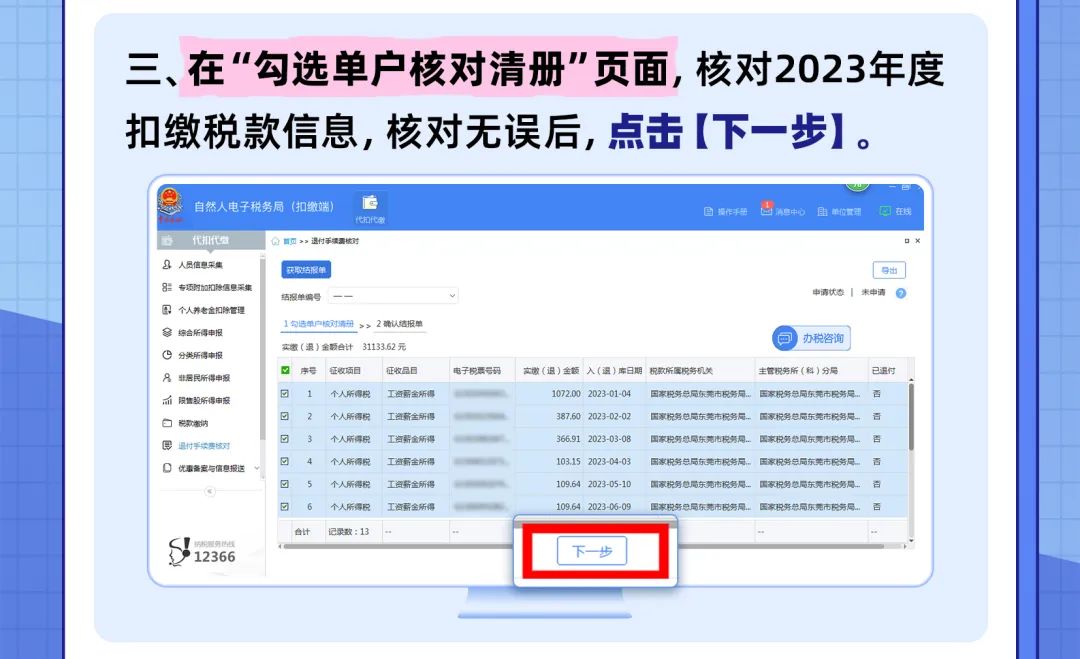The height and width of the screenshot is (659, 1080).
Task: Collapse the left sidebar with double-chevron button
Action: click(x=209, y=491)
